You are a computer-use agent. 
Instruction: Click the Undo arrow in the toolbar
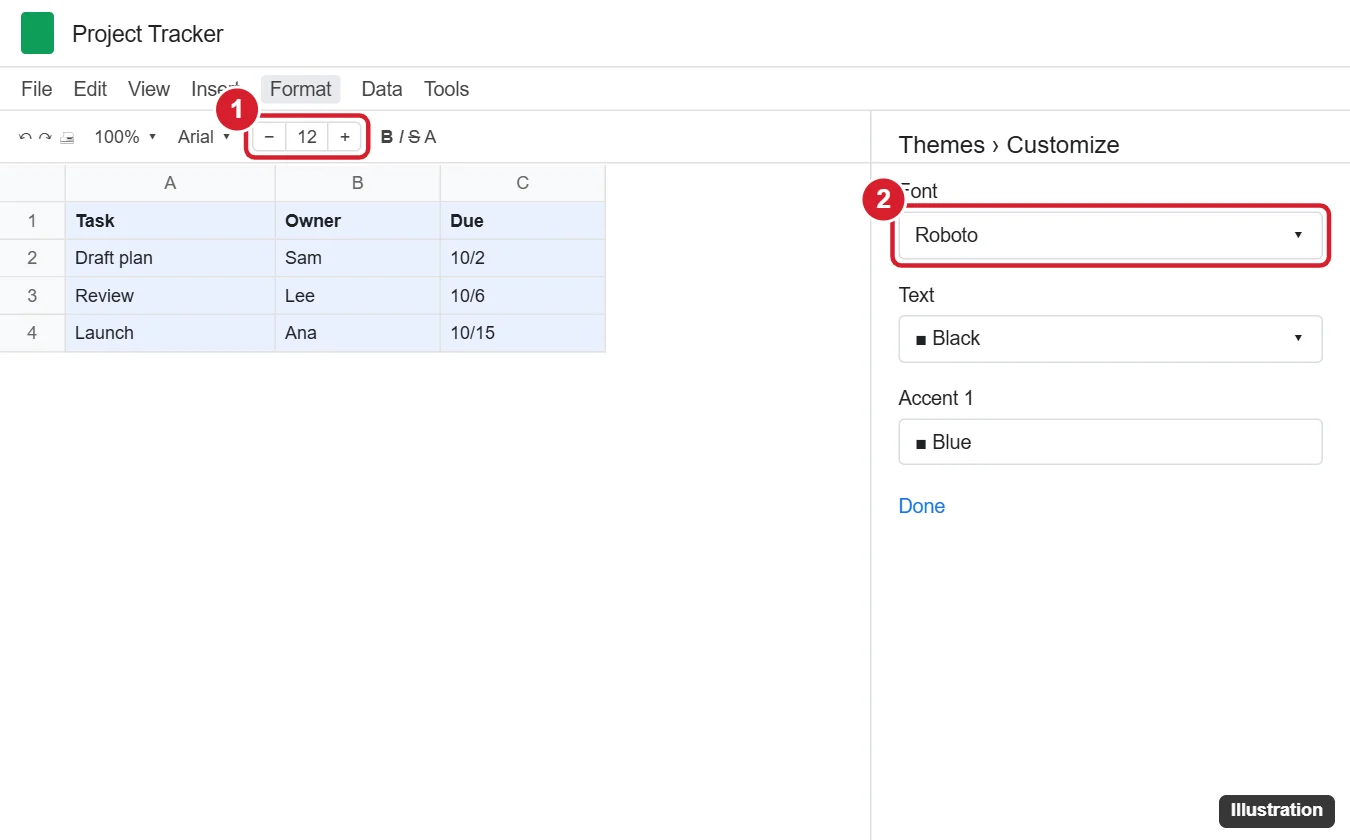(25, 137)
